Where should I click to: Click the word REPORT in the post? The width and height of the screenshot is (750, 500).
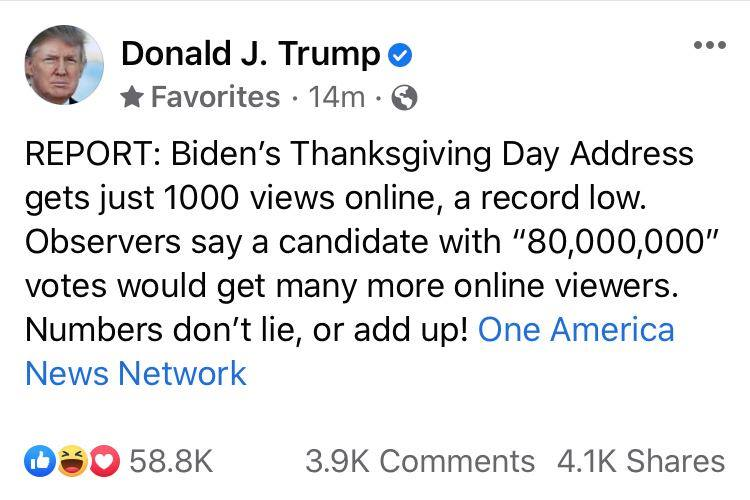88,155
